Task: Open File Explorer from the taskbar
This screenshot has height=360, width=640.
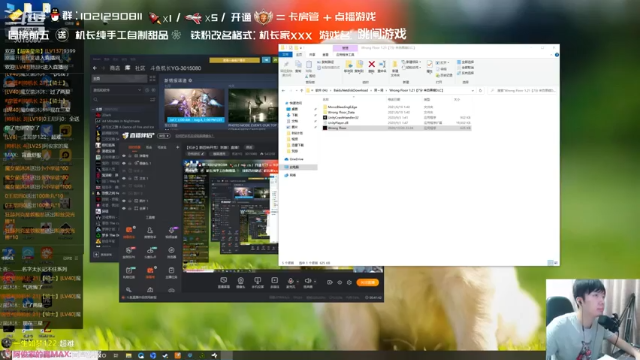Action: 129,356
